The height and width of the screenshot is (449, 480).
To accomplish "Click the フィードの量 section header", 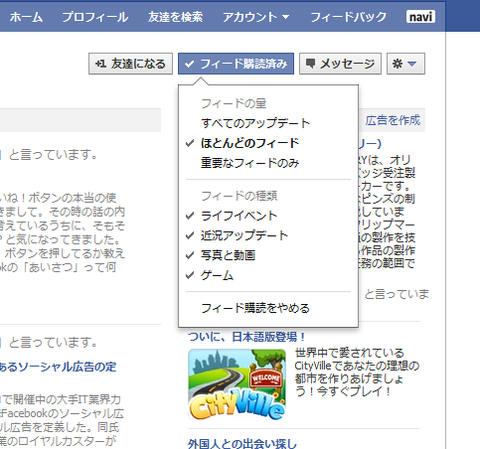I will [234, 103].
